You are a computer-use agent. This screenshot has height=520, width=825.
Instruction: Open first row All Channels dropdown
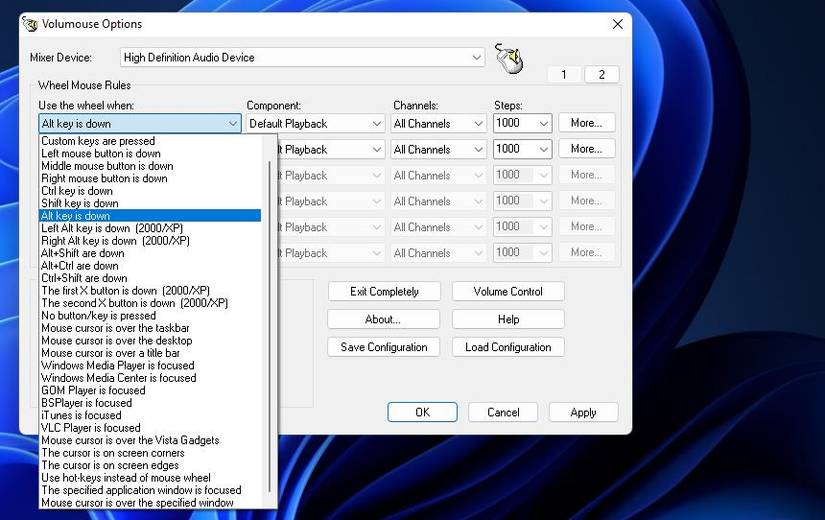click(x=438, y=124)
